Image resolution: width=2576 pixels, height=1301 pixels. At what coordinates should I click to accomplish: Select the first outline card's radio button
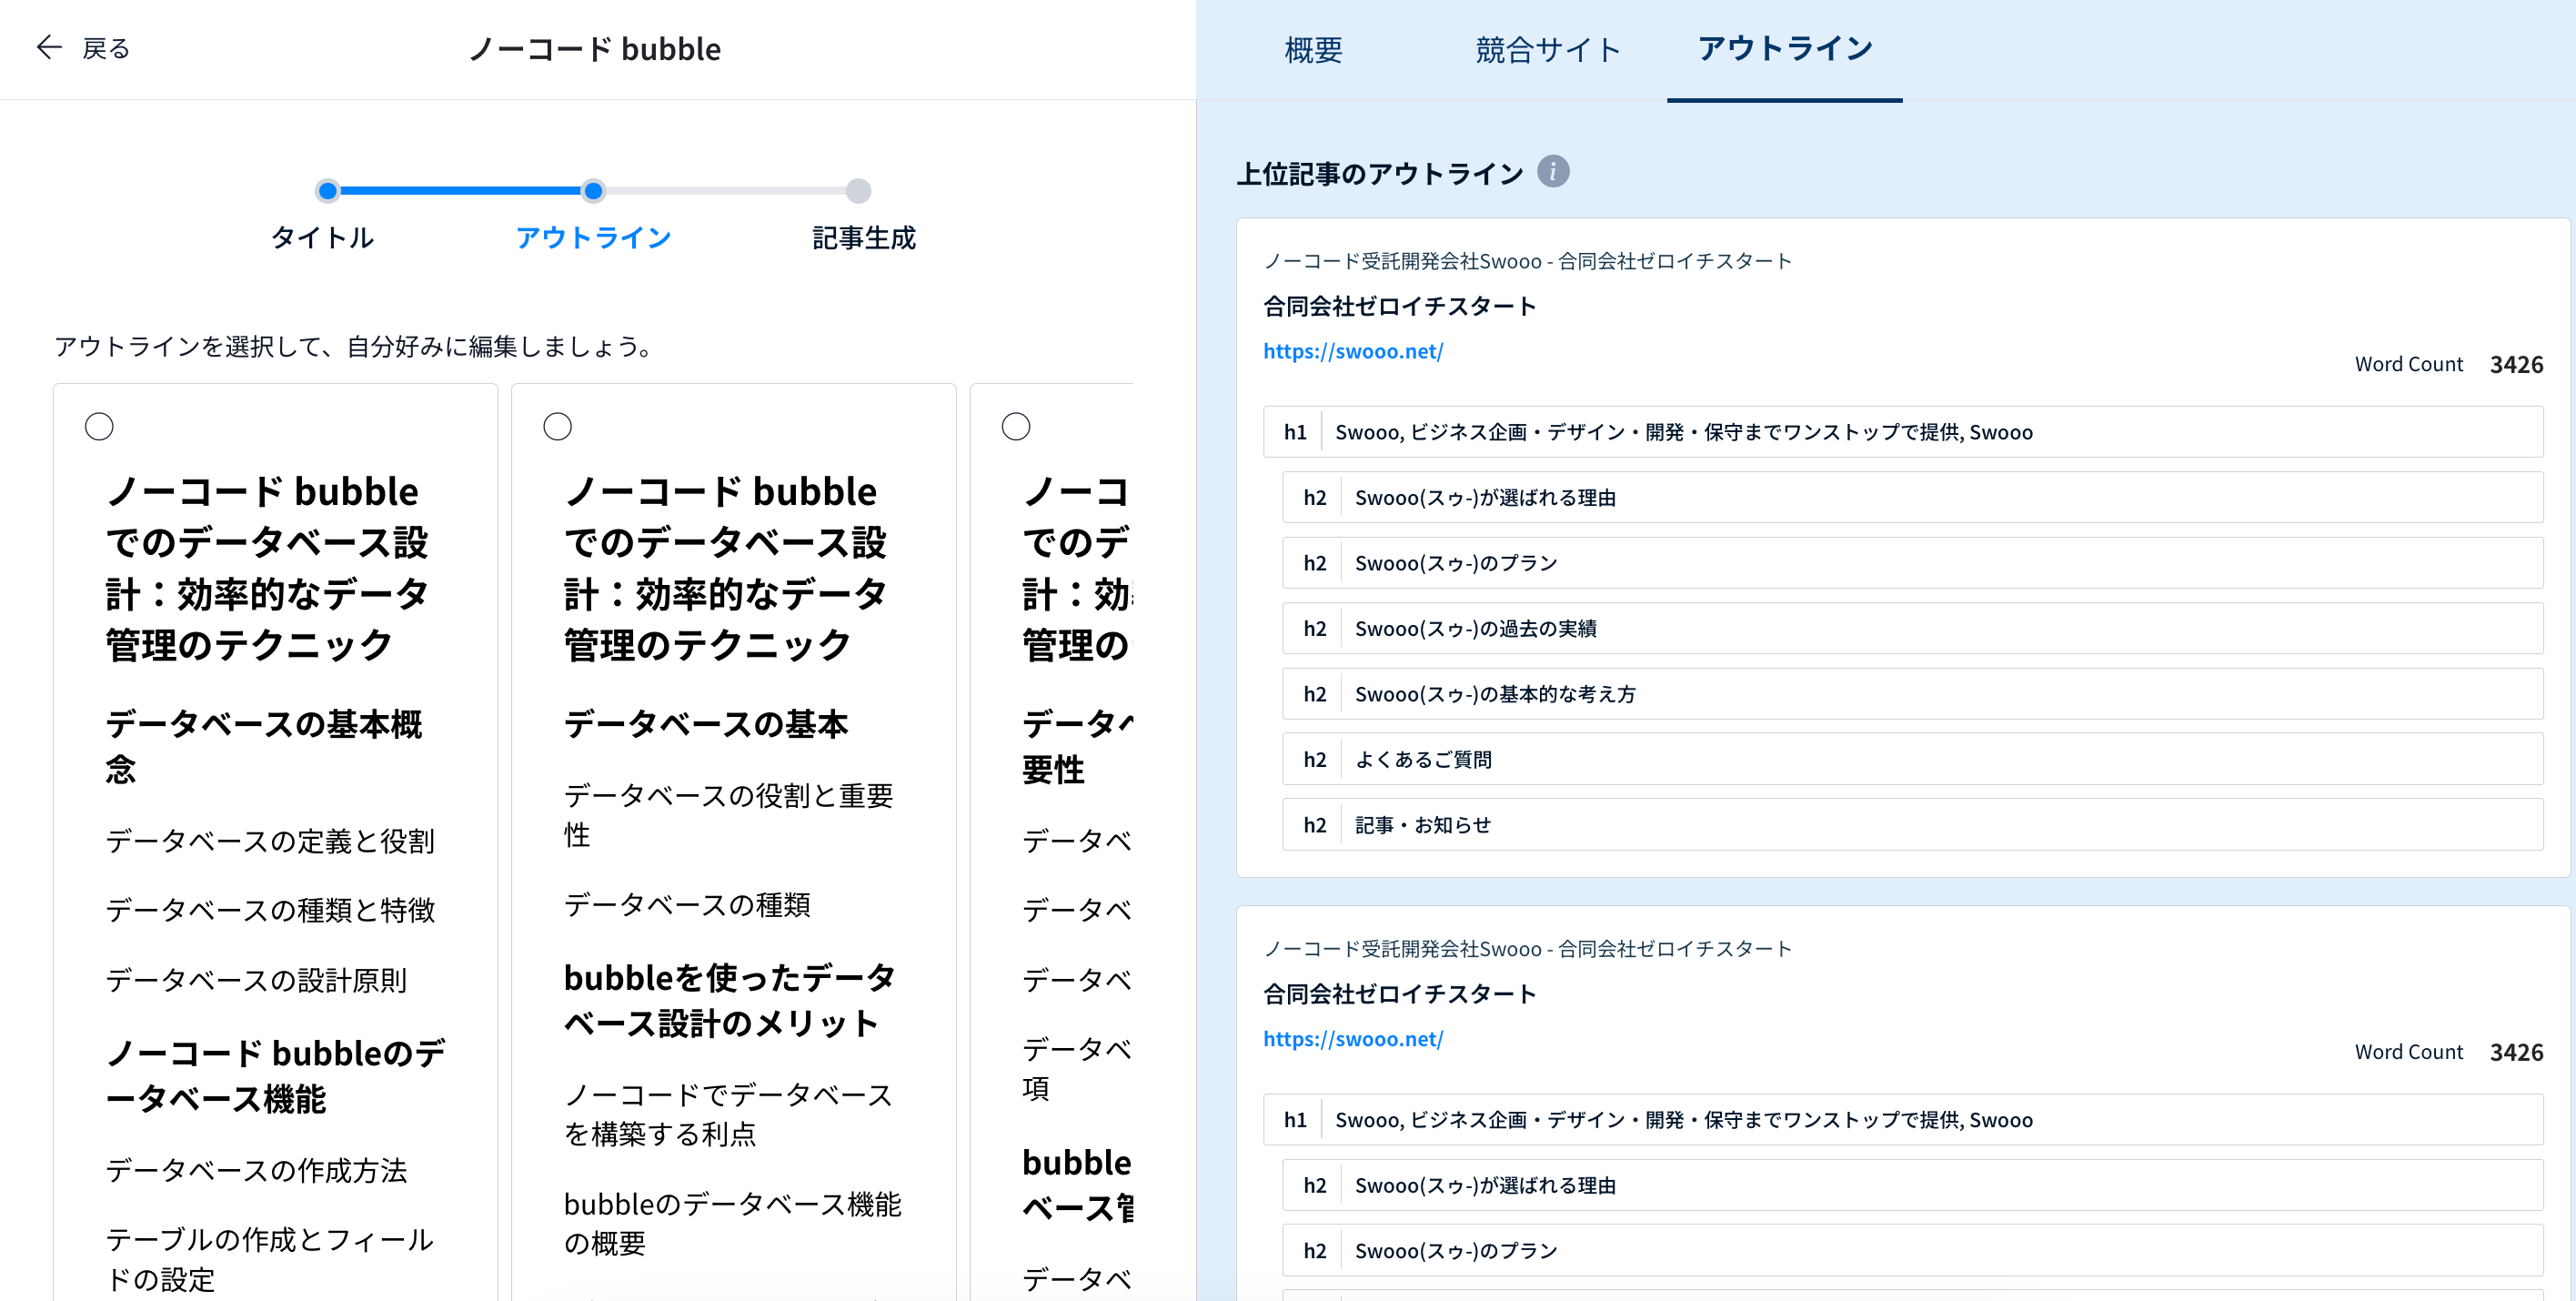click(x=99, y=425)
